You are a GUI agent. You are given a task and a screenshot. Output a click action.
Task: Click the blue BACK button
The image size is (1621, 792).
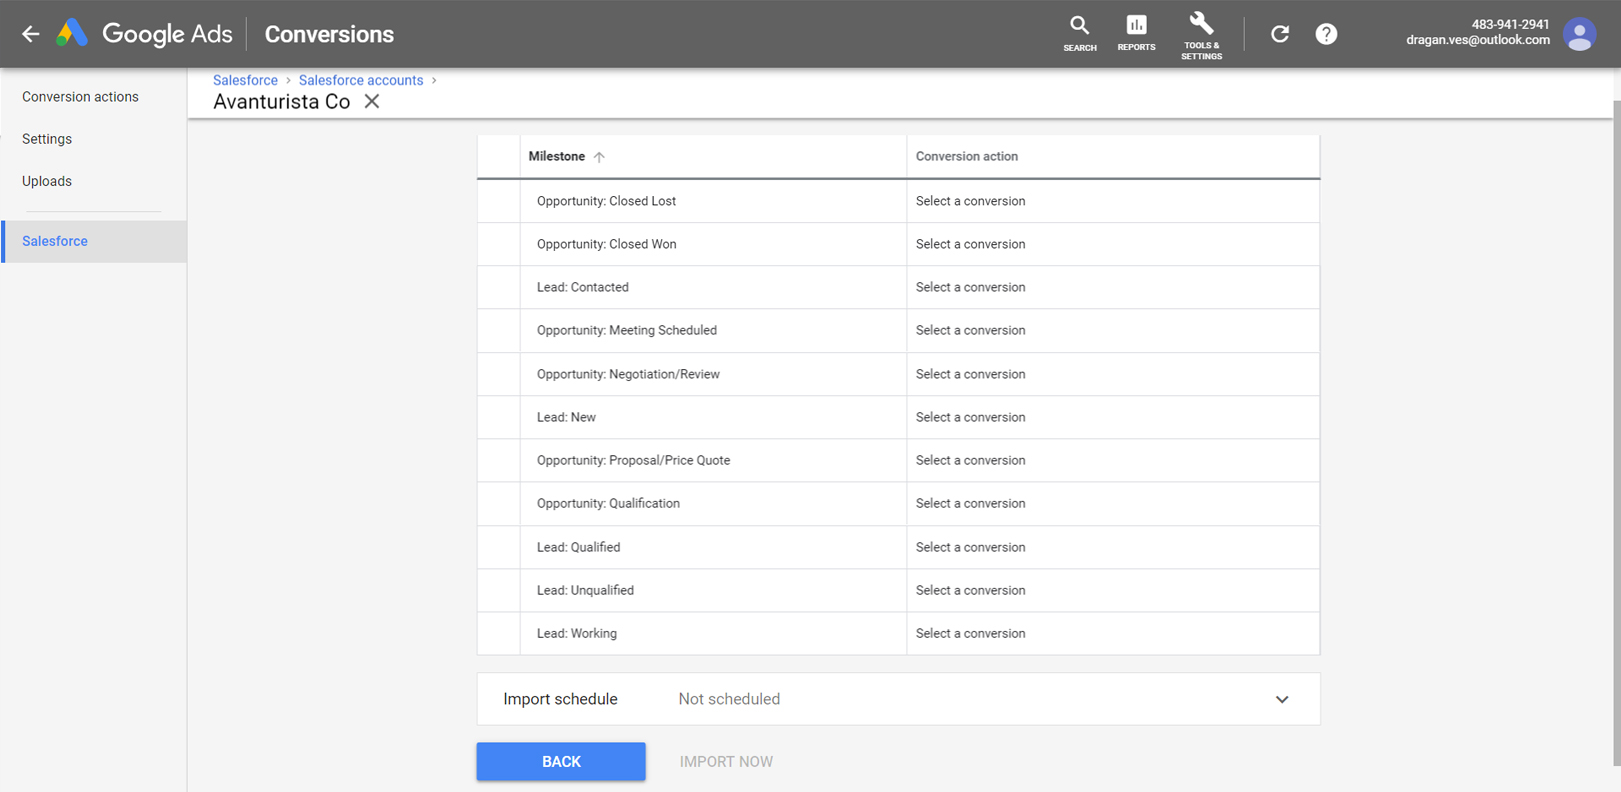click(561, 761)
